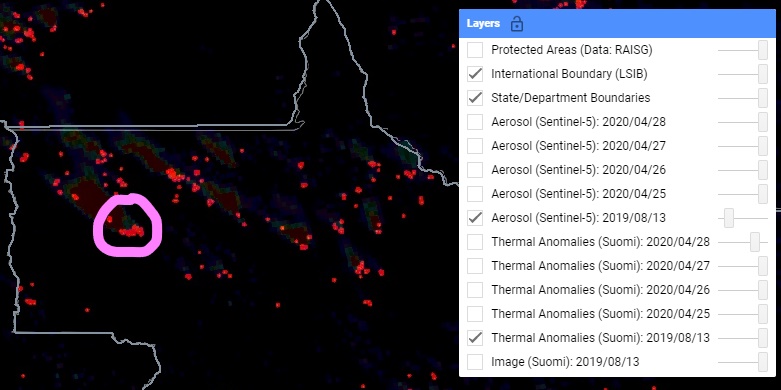The width and height of the screenshot is (781, 390).
Task: Click the Aerosol 2019/08/13 opacity slider handle
Action: [x=729, y=218]
